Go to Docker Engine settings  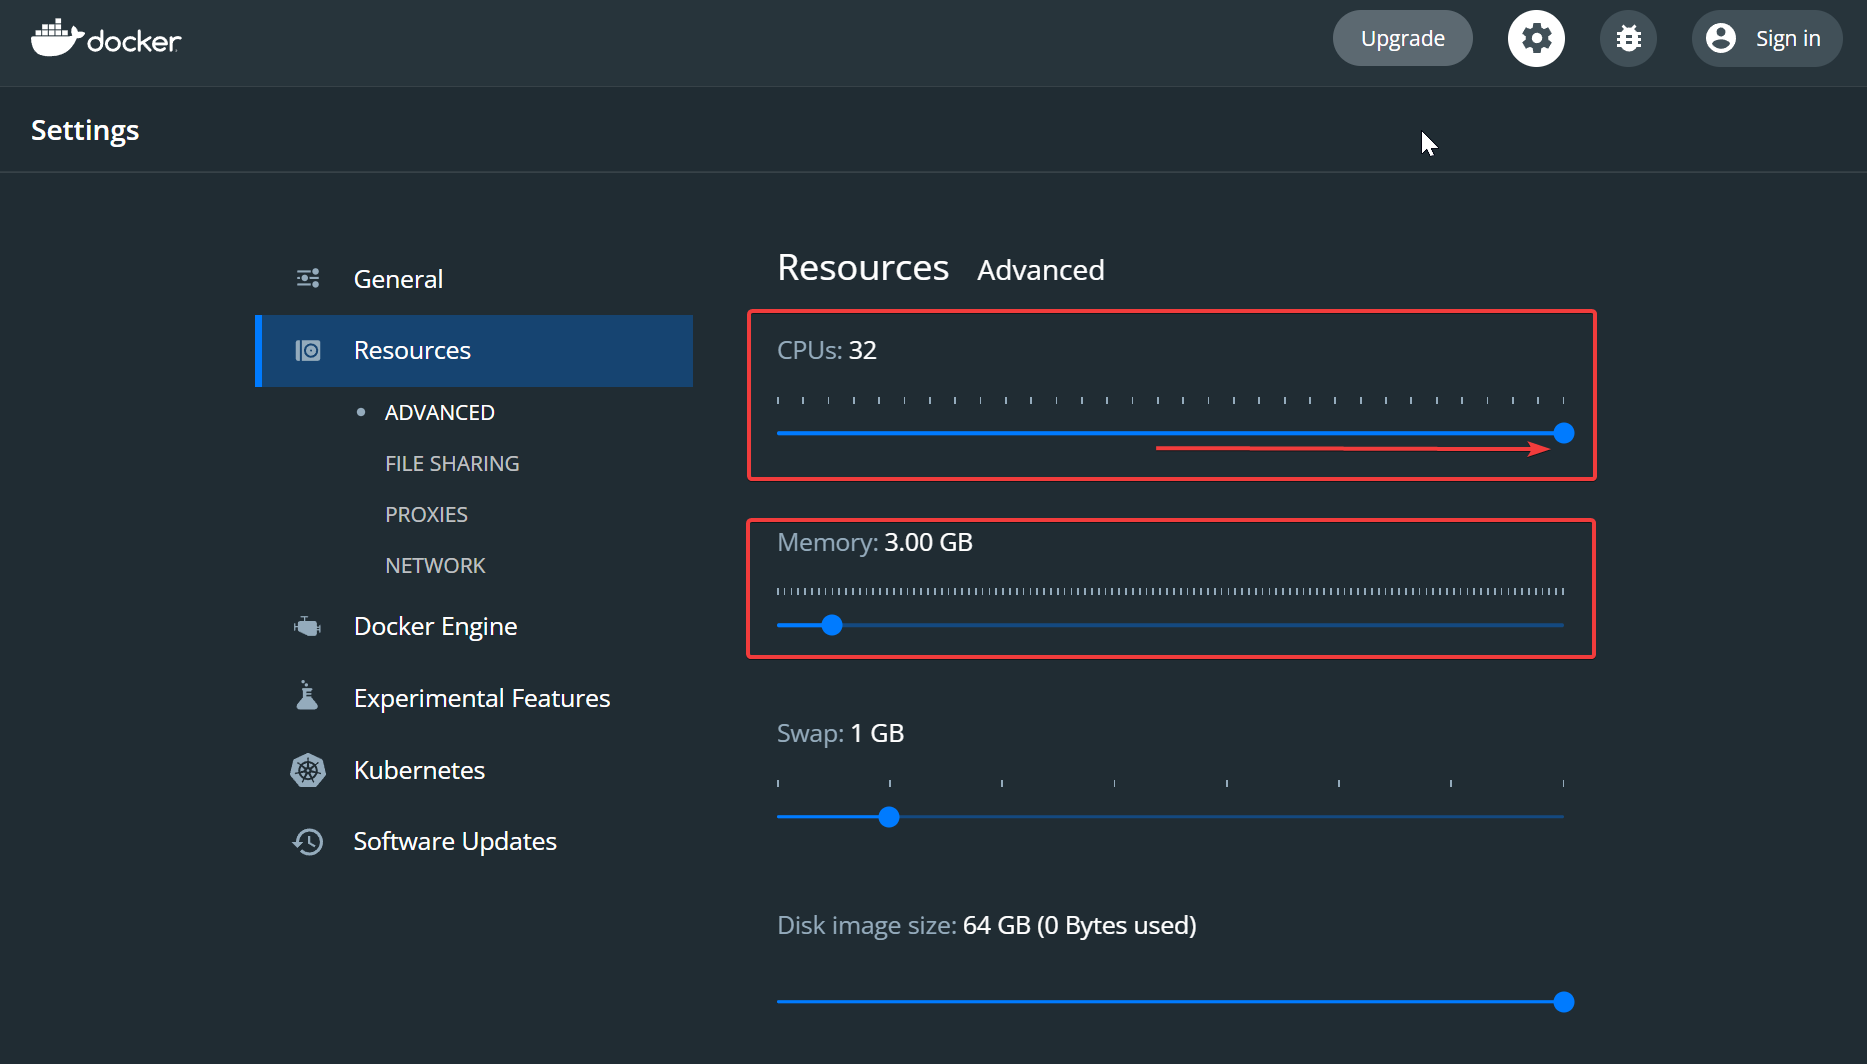(x=474, y=626)
